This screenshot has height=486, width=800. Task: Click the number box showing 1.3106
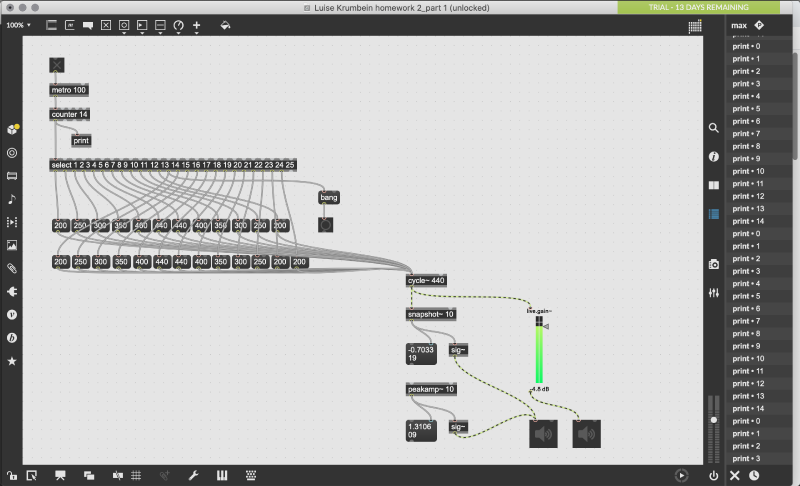pos(421,431)
